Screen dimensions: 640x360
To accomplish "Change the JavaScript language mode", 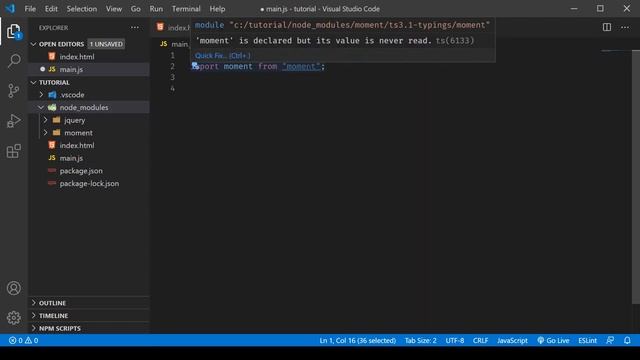I will [x=512, y=340].
